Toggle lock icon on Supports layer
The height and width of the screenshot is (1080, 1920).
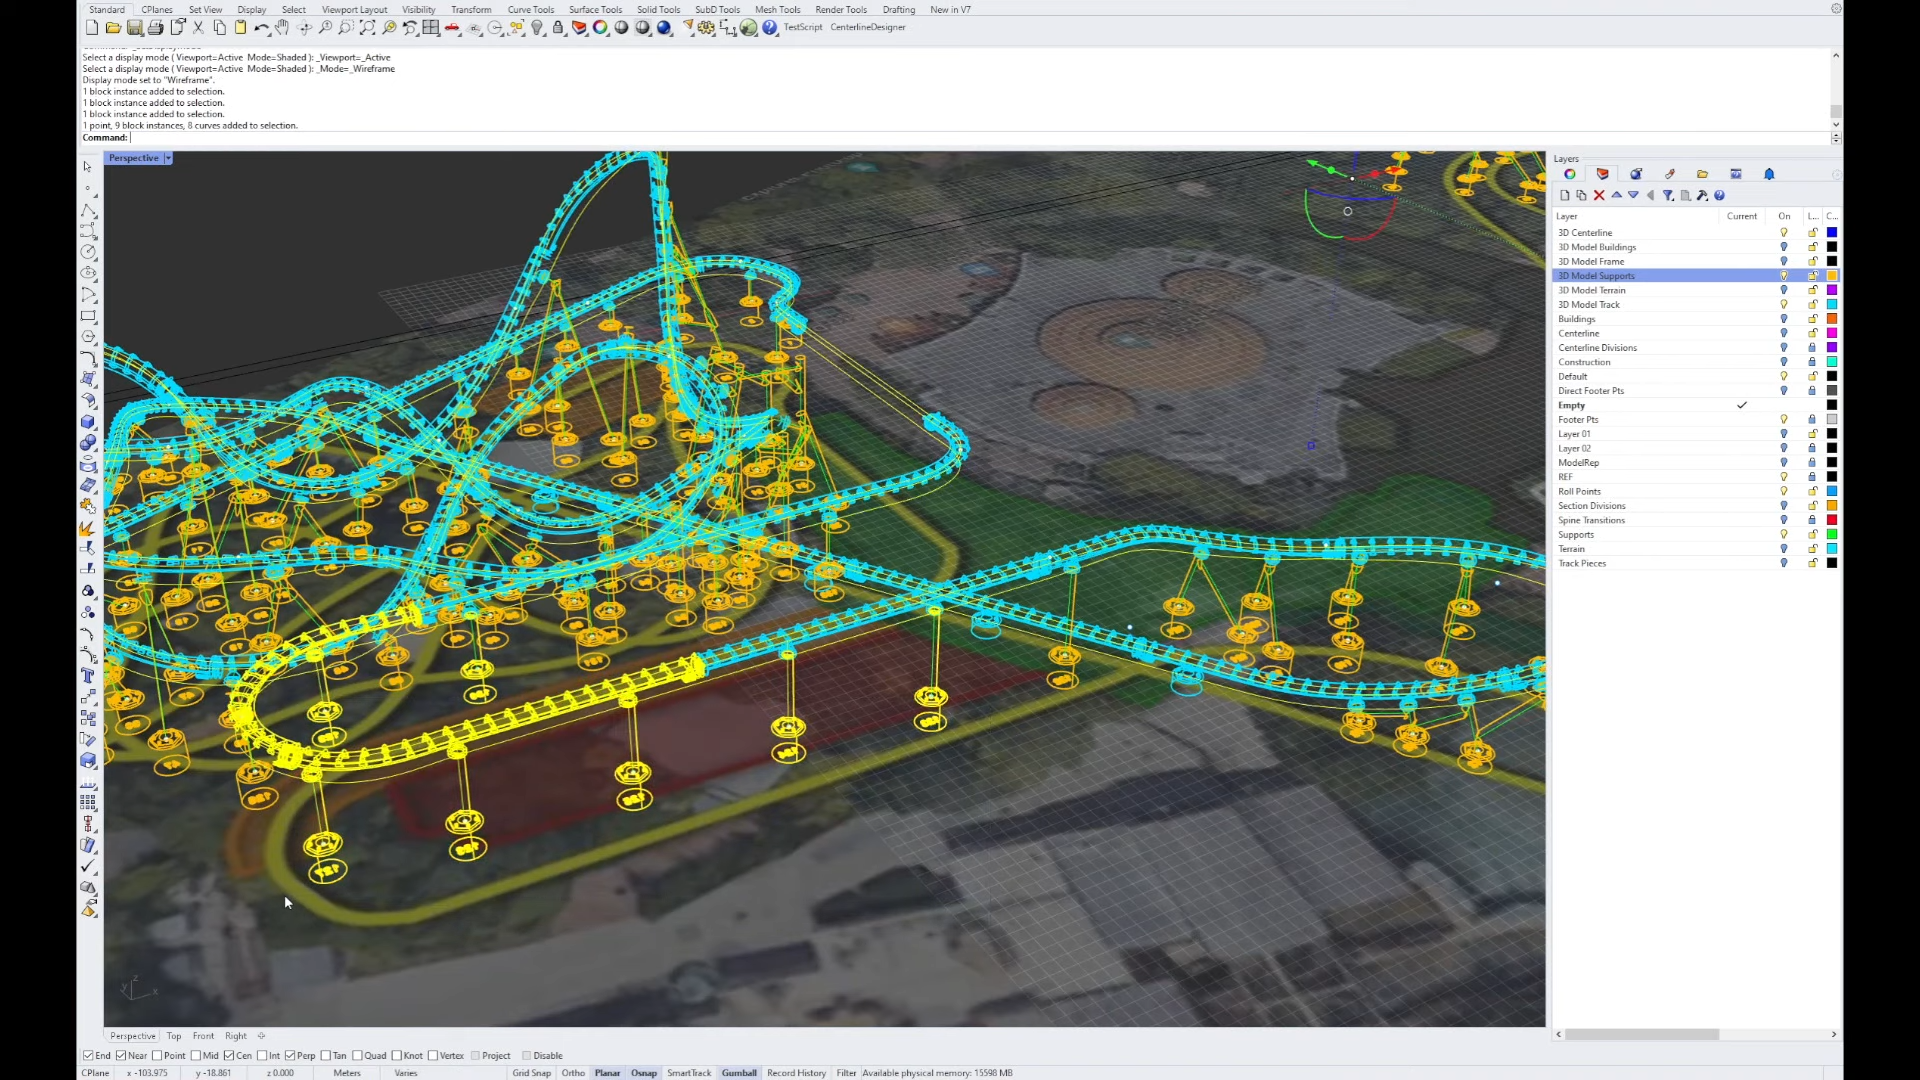(x=1812, y=535)
